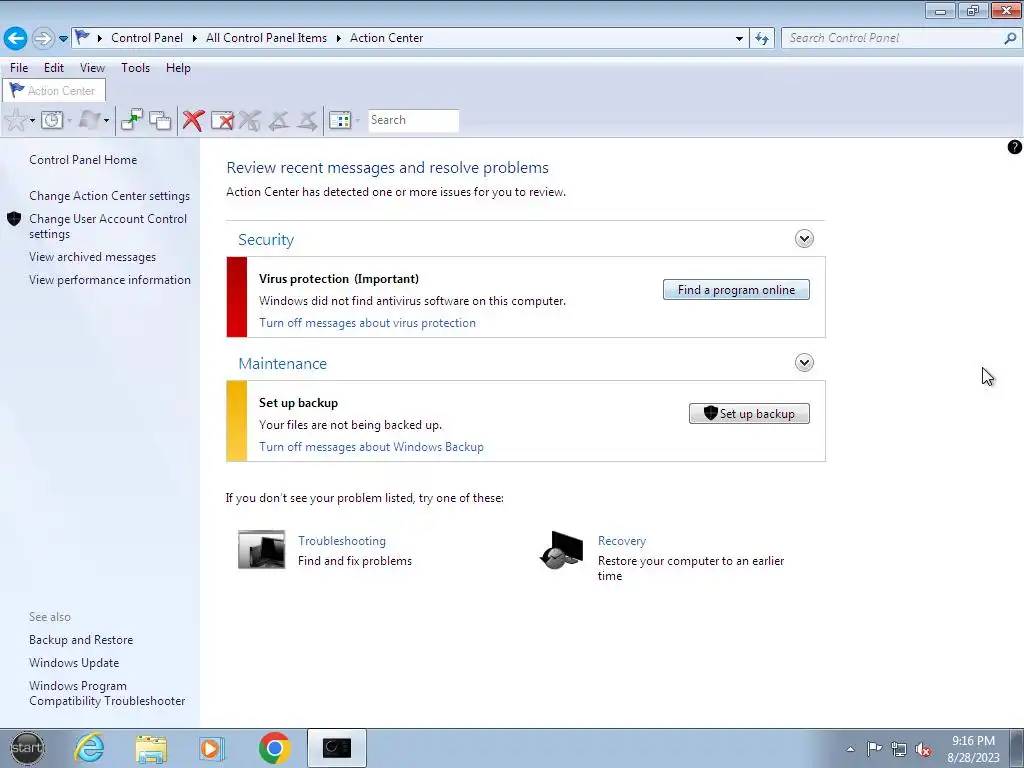Open Change Action Center settings
Viewport: 1024px width, 768px height.
click(x=109, y=196)
